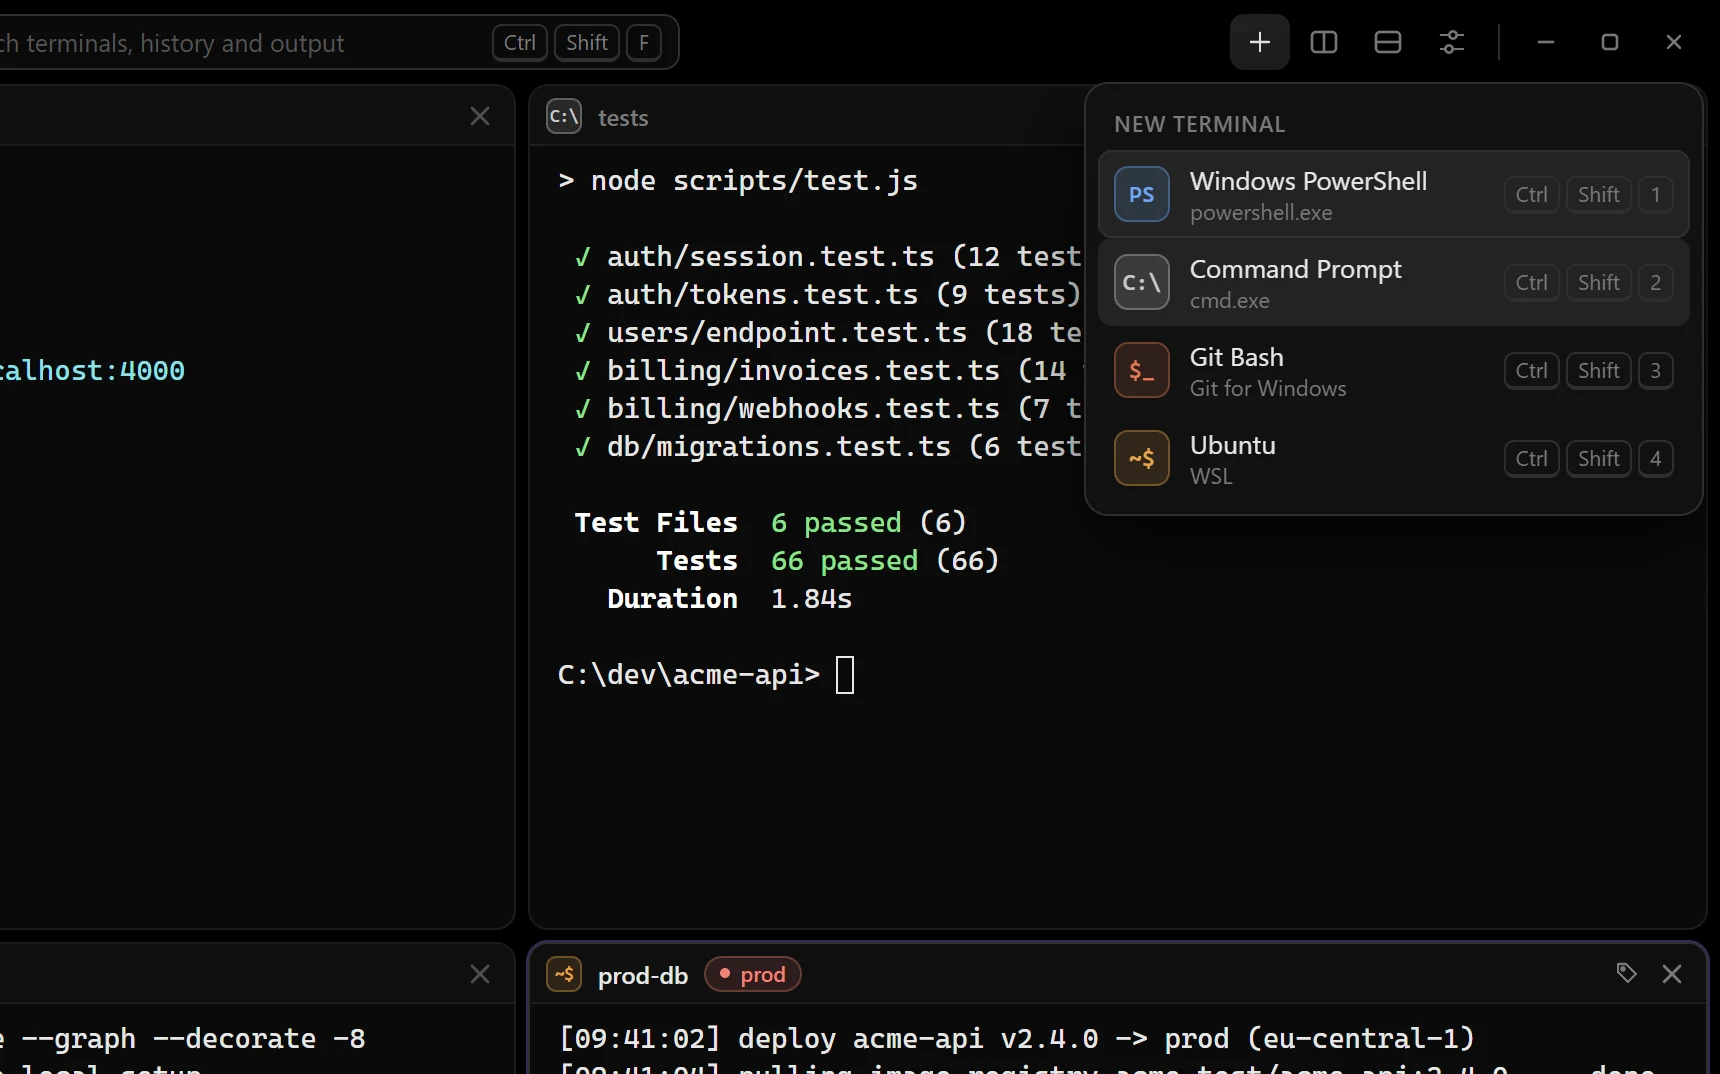
Task: Split pane vertically using columns icon
Action: coord(1324,42)
